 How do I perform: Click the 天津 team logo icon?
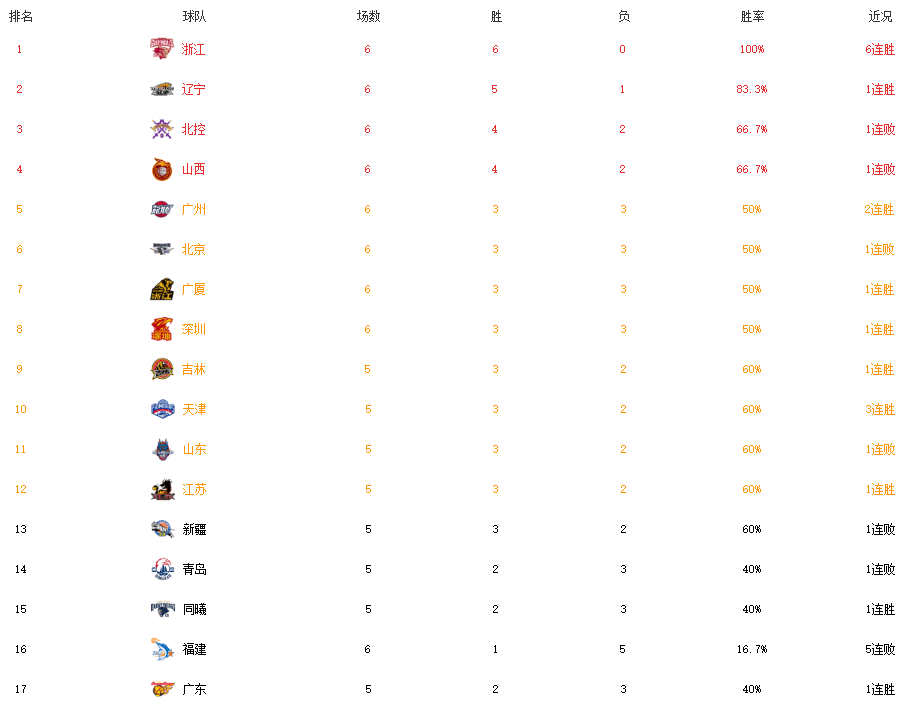coord(162,409)
